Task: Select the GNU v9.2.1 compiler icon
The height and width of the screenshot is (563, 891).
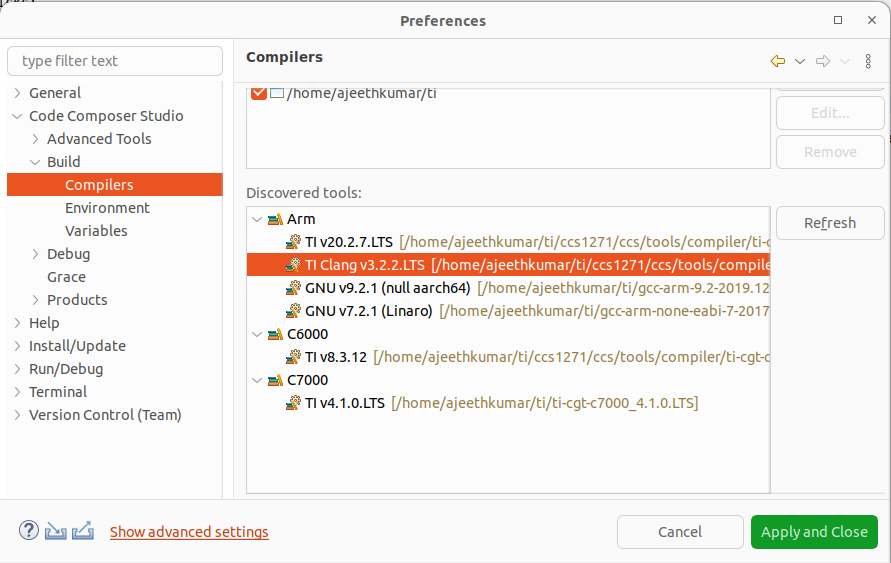Action: click(293, 288)
